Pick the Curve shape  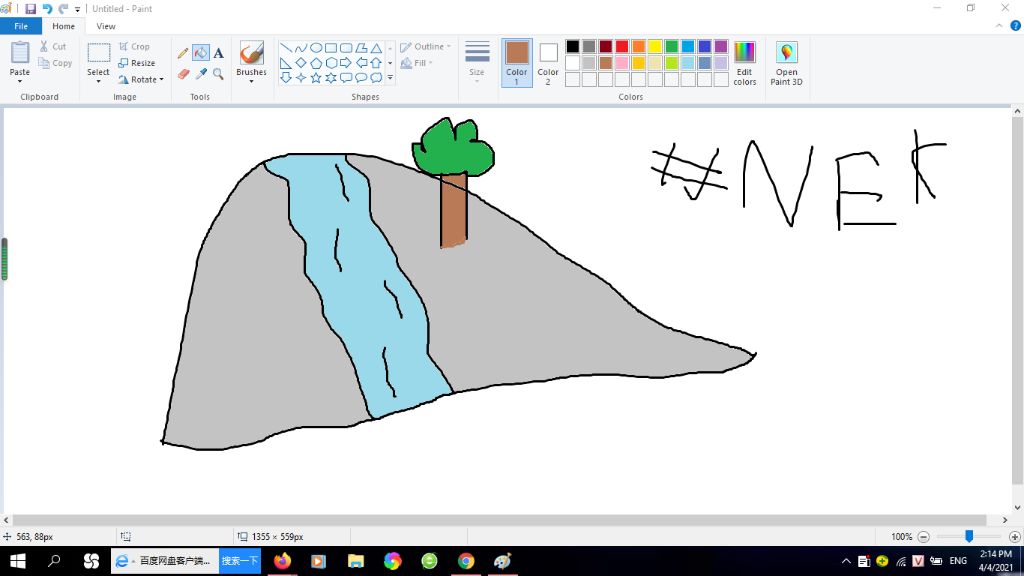300,48
